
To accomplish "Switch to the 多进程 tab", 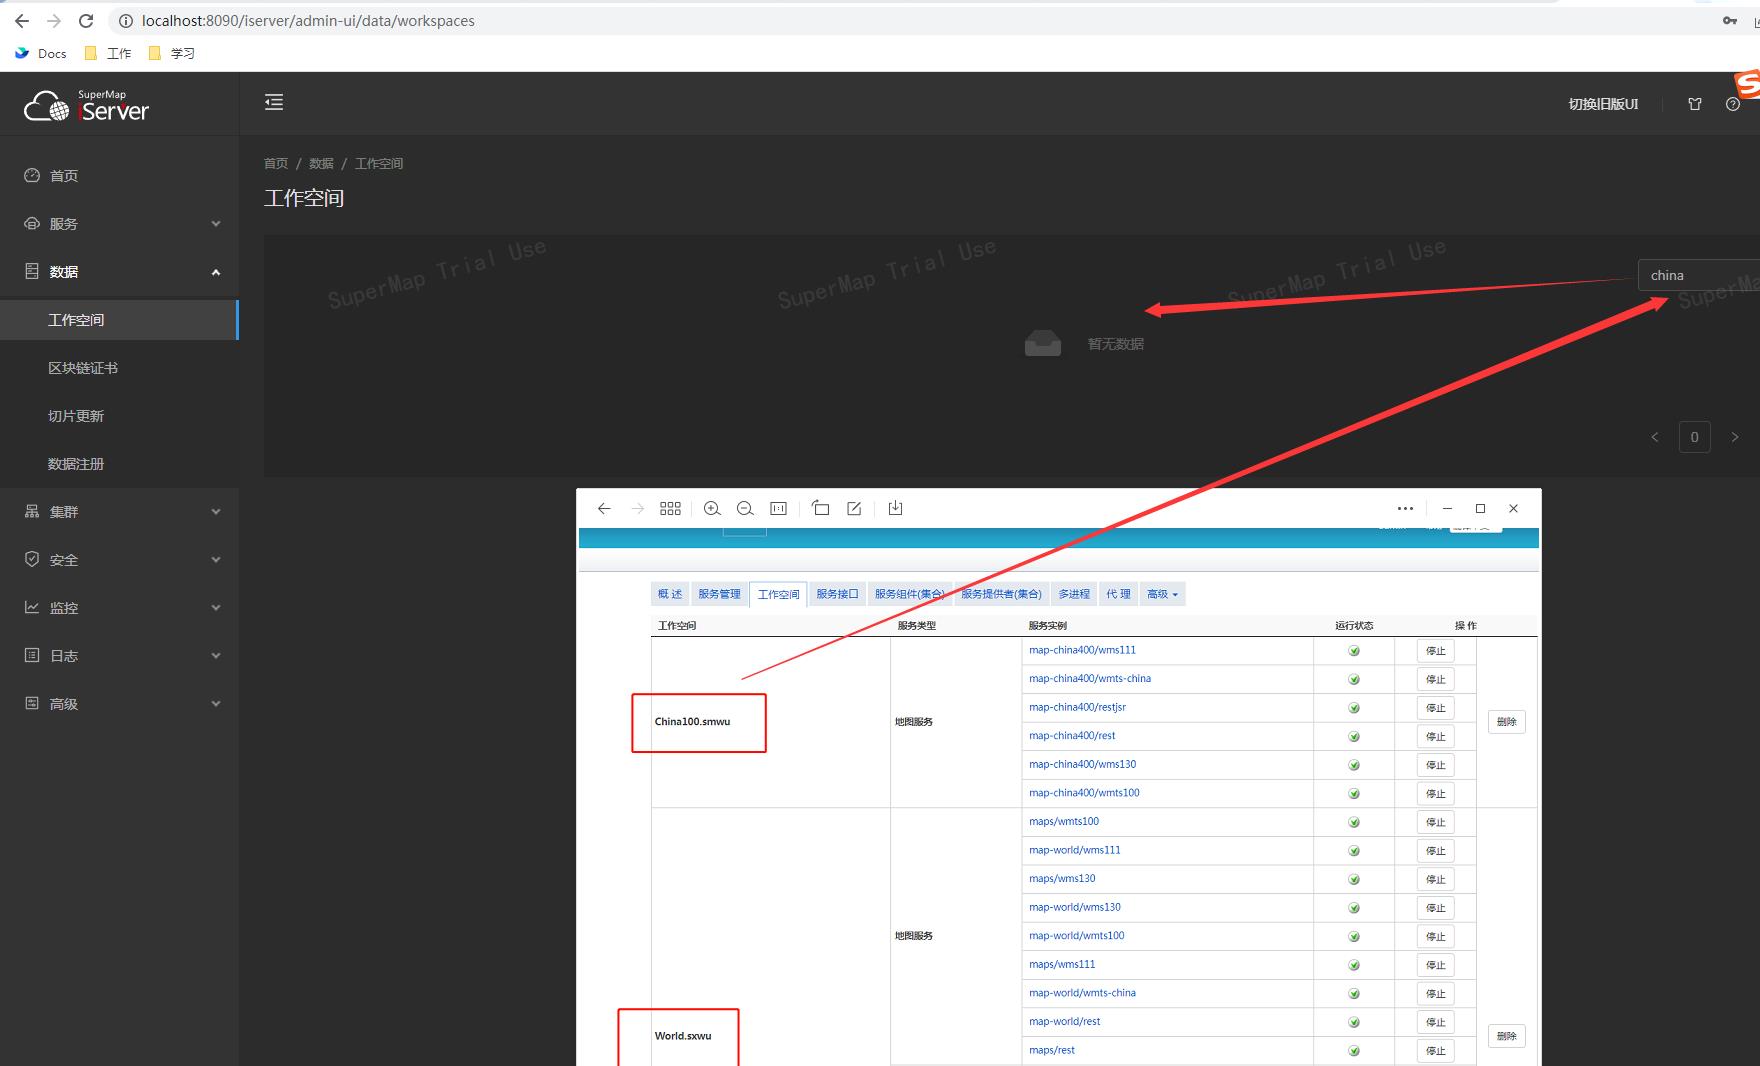I will click(x=1074, y=594).
